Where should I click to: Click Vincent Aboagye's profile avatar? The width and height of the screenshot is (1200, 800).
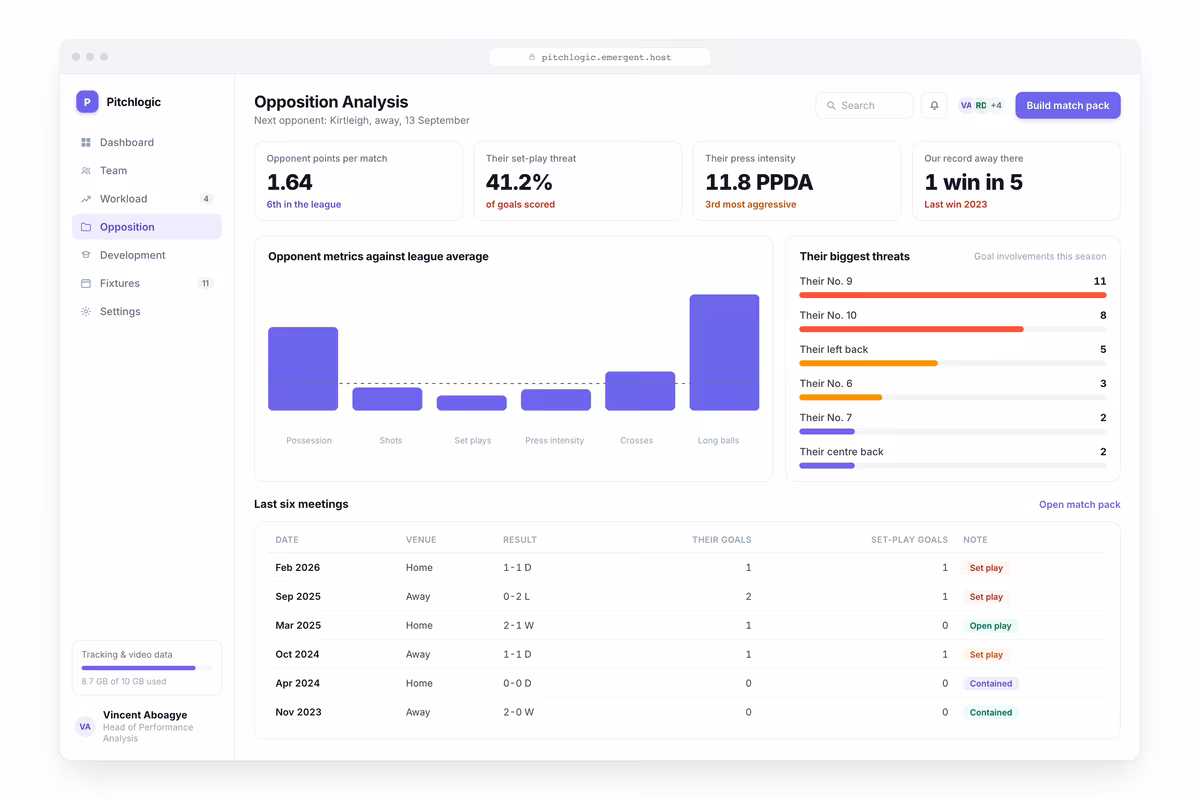85,727
